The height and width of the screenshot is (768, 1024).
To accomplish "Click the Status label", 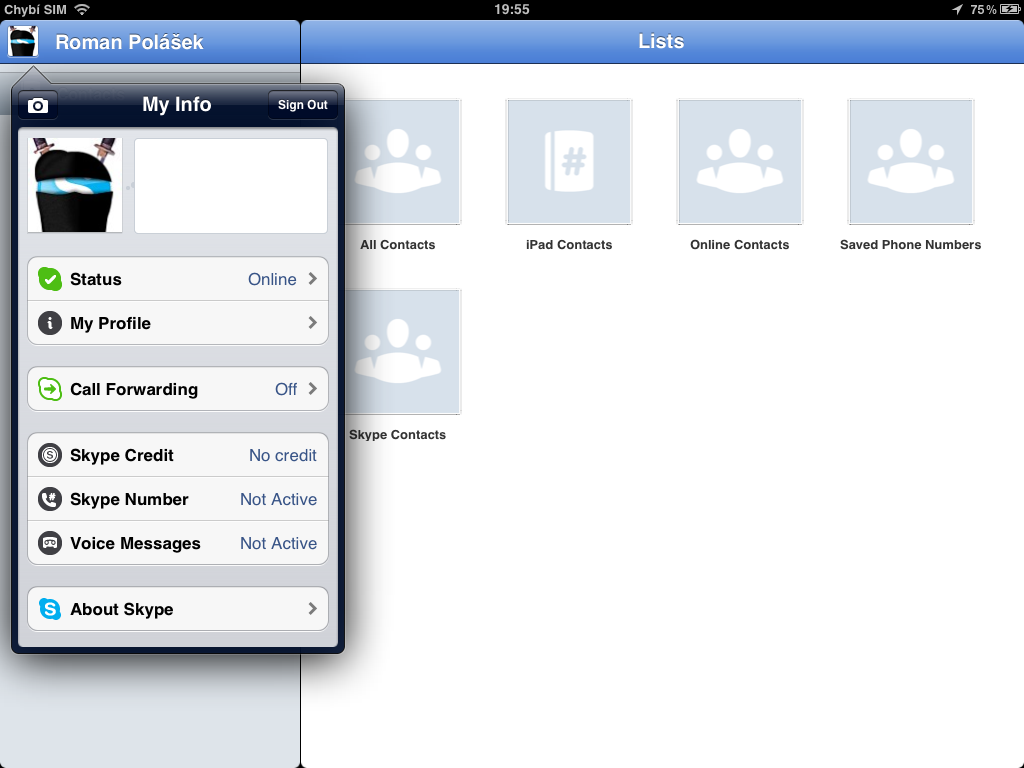I will (96, 280).
